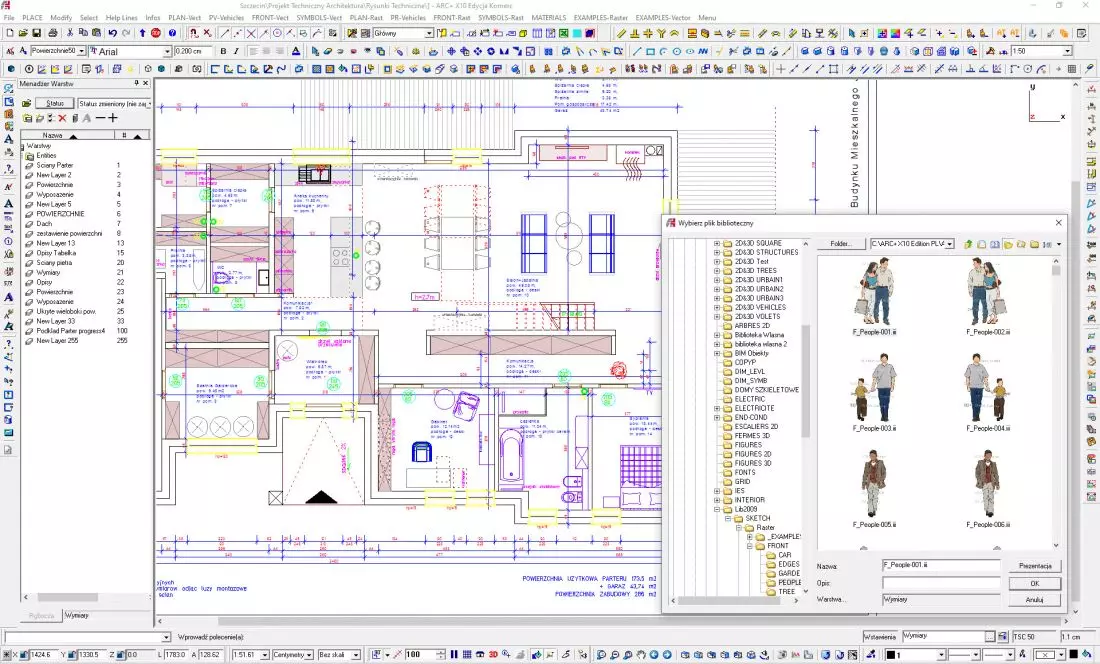Toggle the Opisy layer icon
This screenshot has height=664, width=1100.
click(29, 283)
